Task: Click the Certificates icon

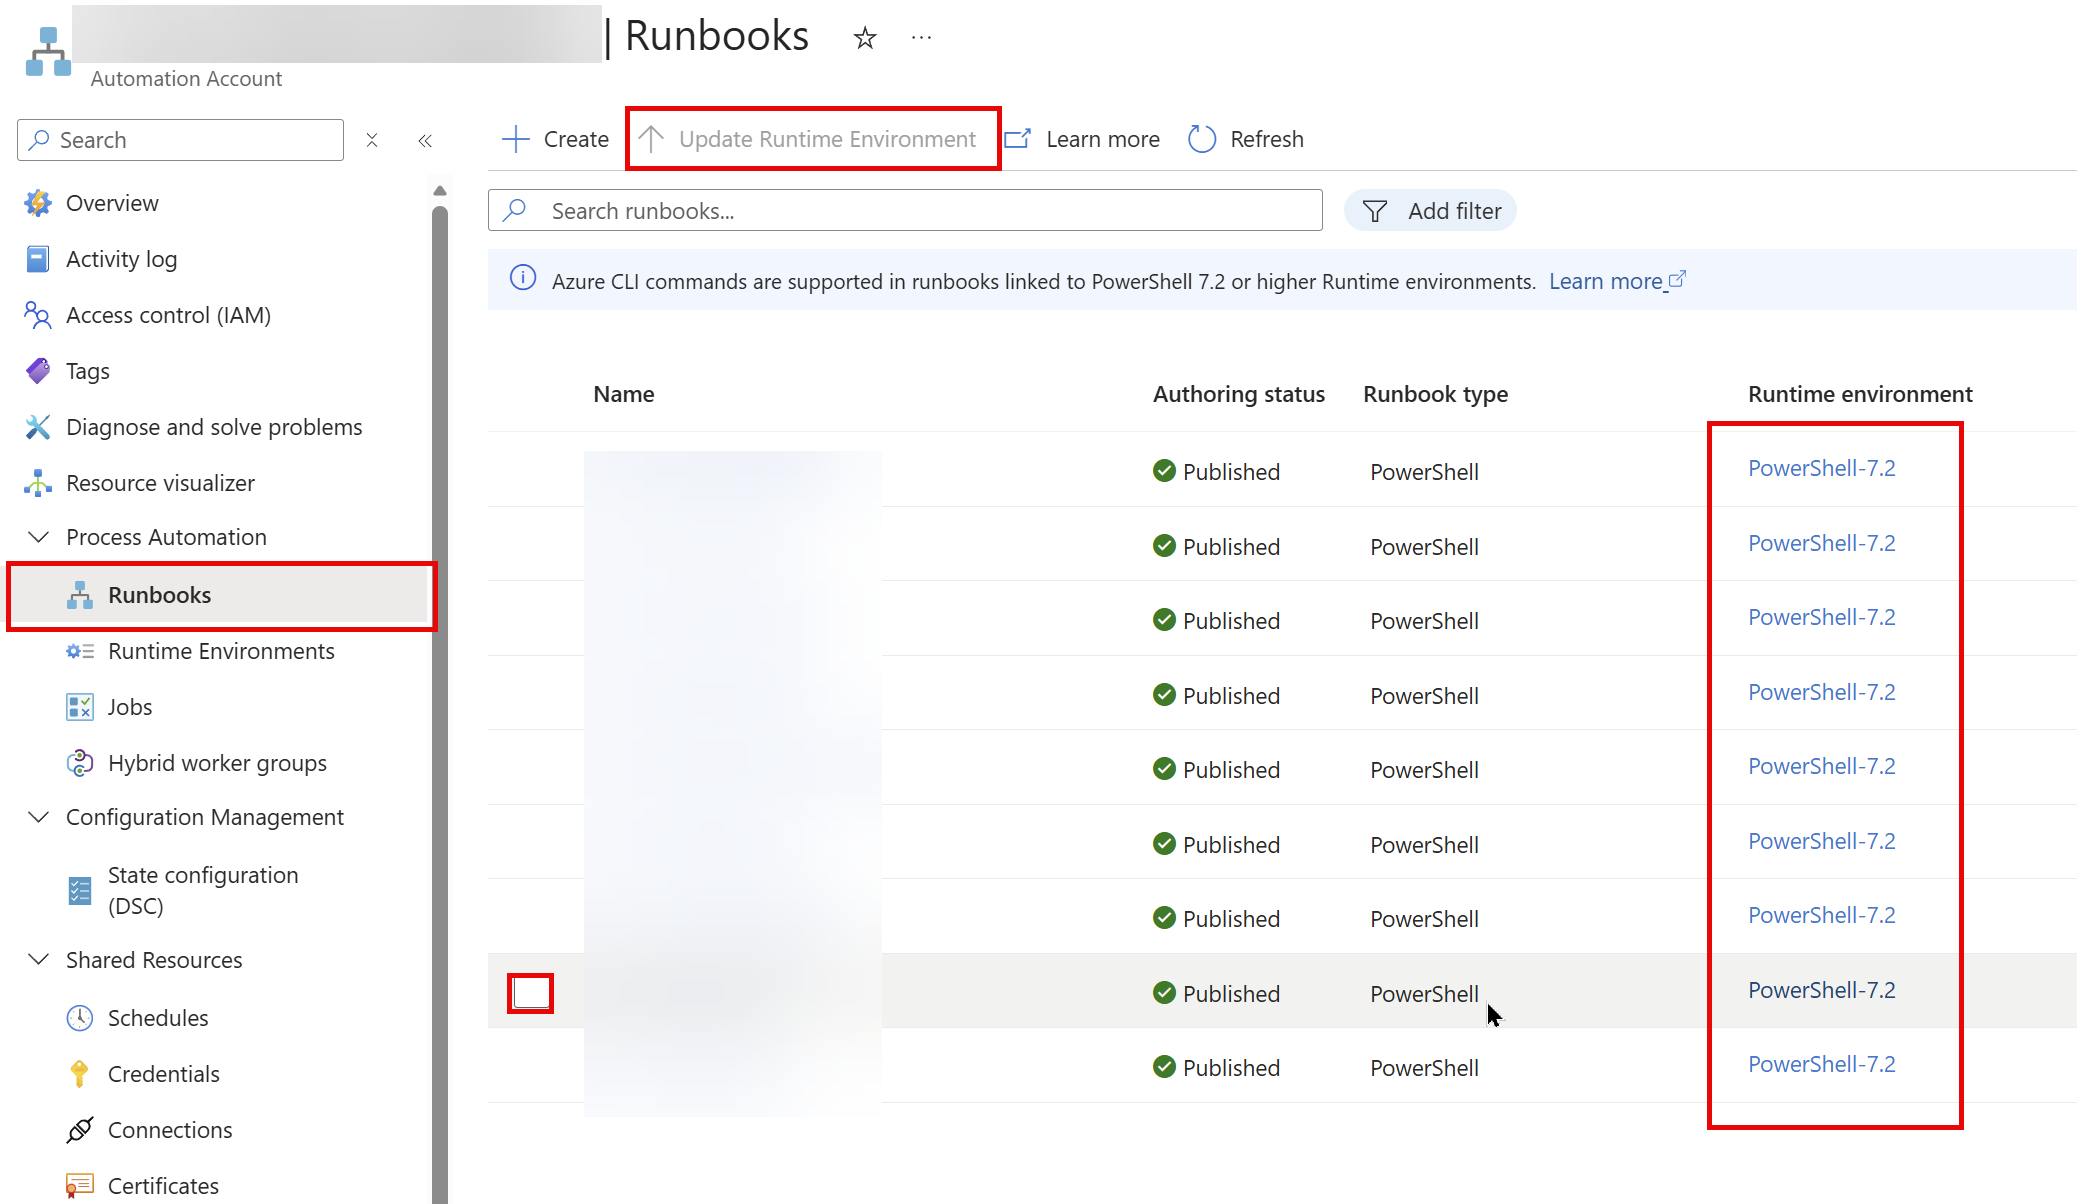Action: click(80, 1186)
